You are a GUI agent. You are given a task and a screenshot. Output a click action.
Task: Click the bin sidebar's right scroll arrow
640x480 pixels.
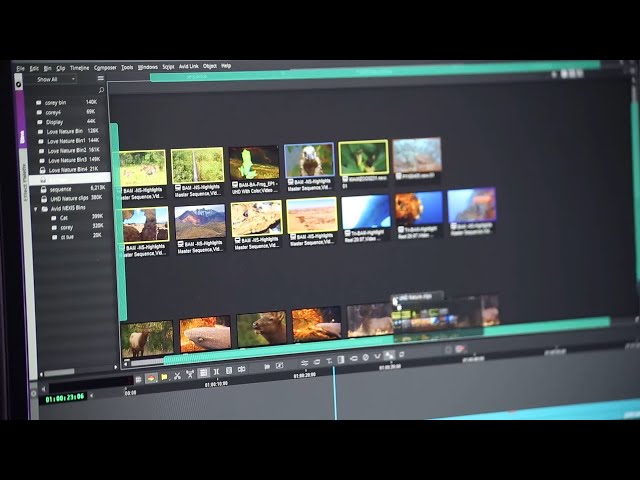[116, 367]
